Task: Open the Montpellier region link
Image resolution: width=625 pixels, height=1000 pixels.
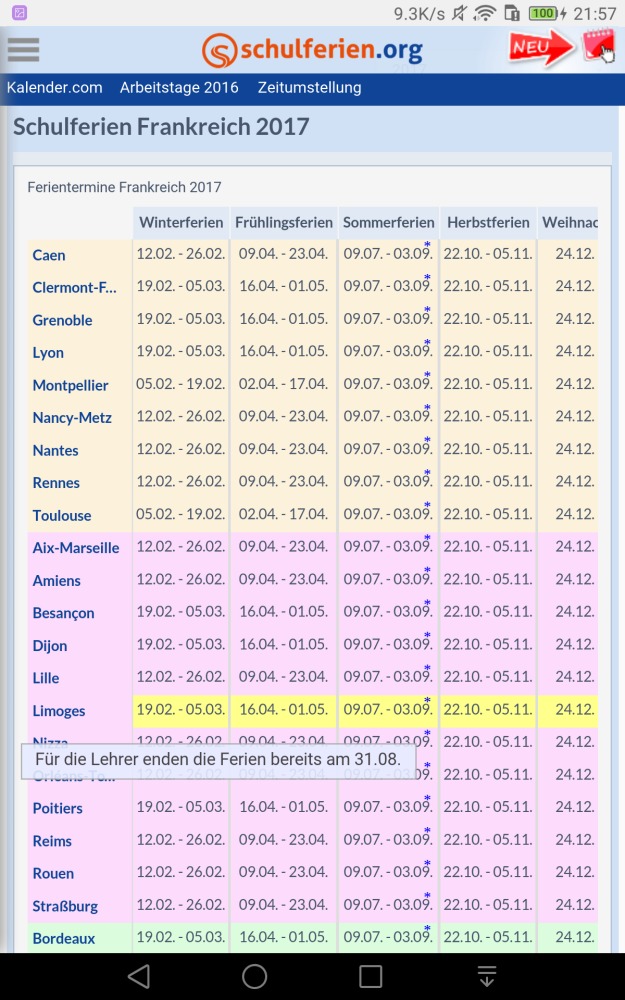Action: point(70,385)
